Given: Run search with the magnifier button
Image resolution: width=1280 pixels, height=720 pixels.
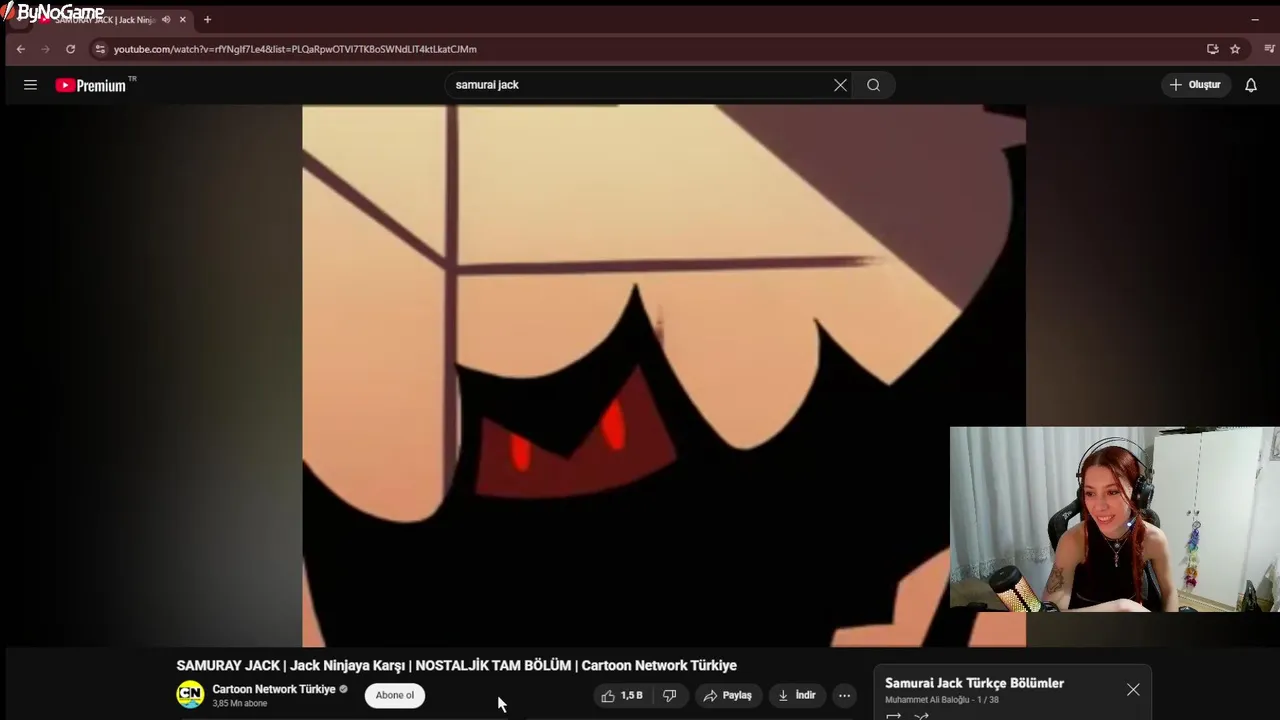Looking at the screenshot, I should (873, 85).
